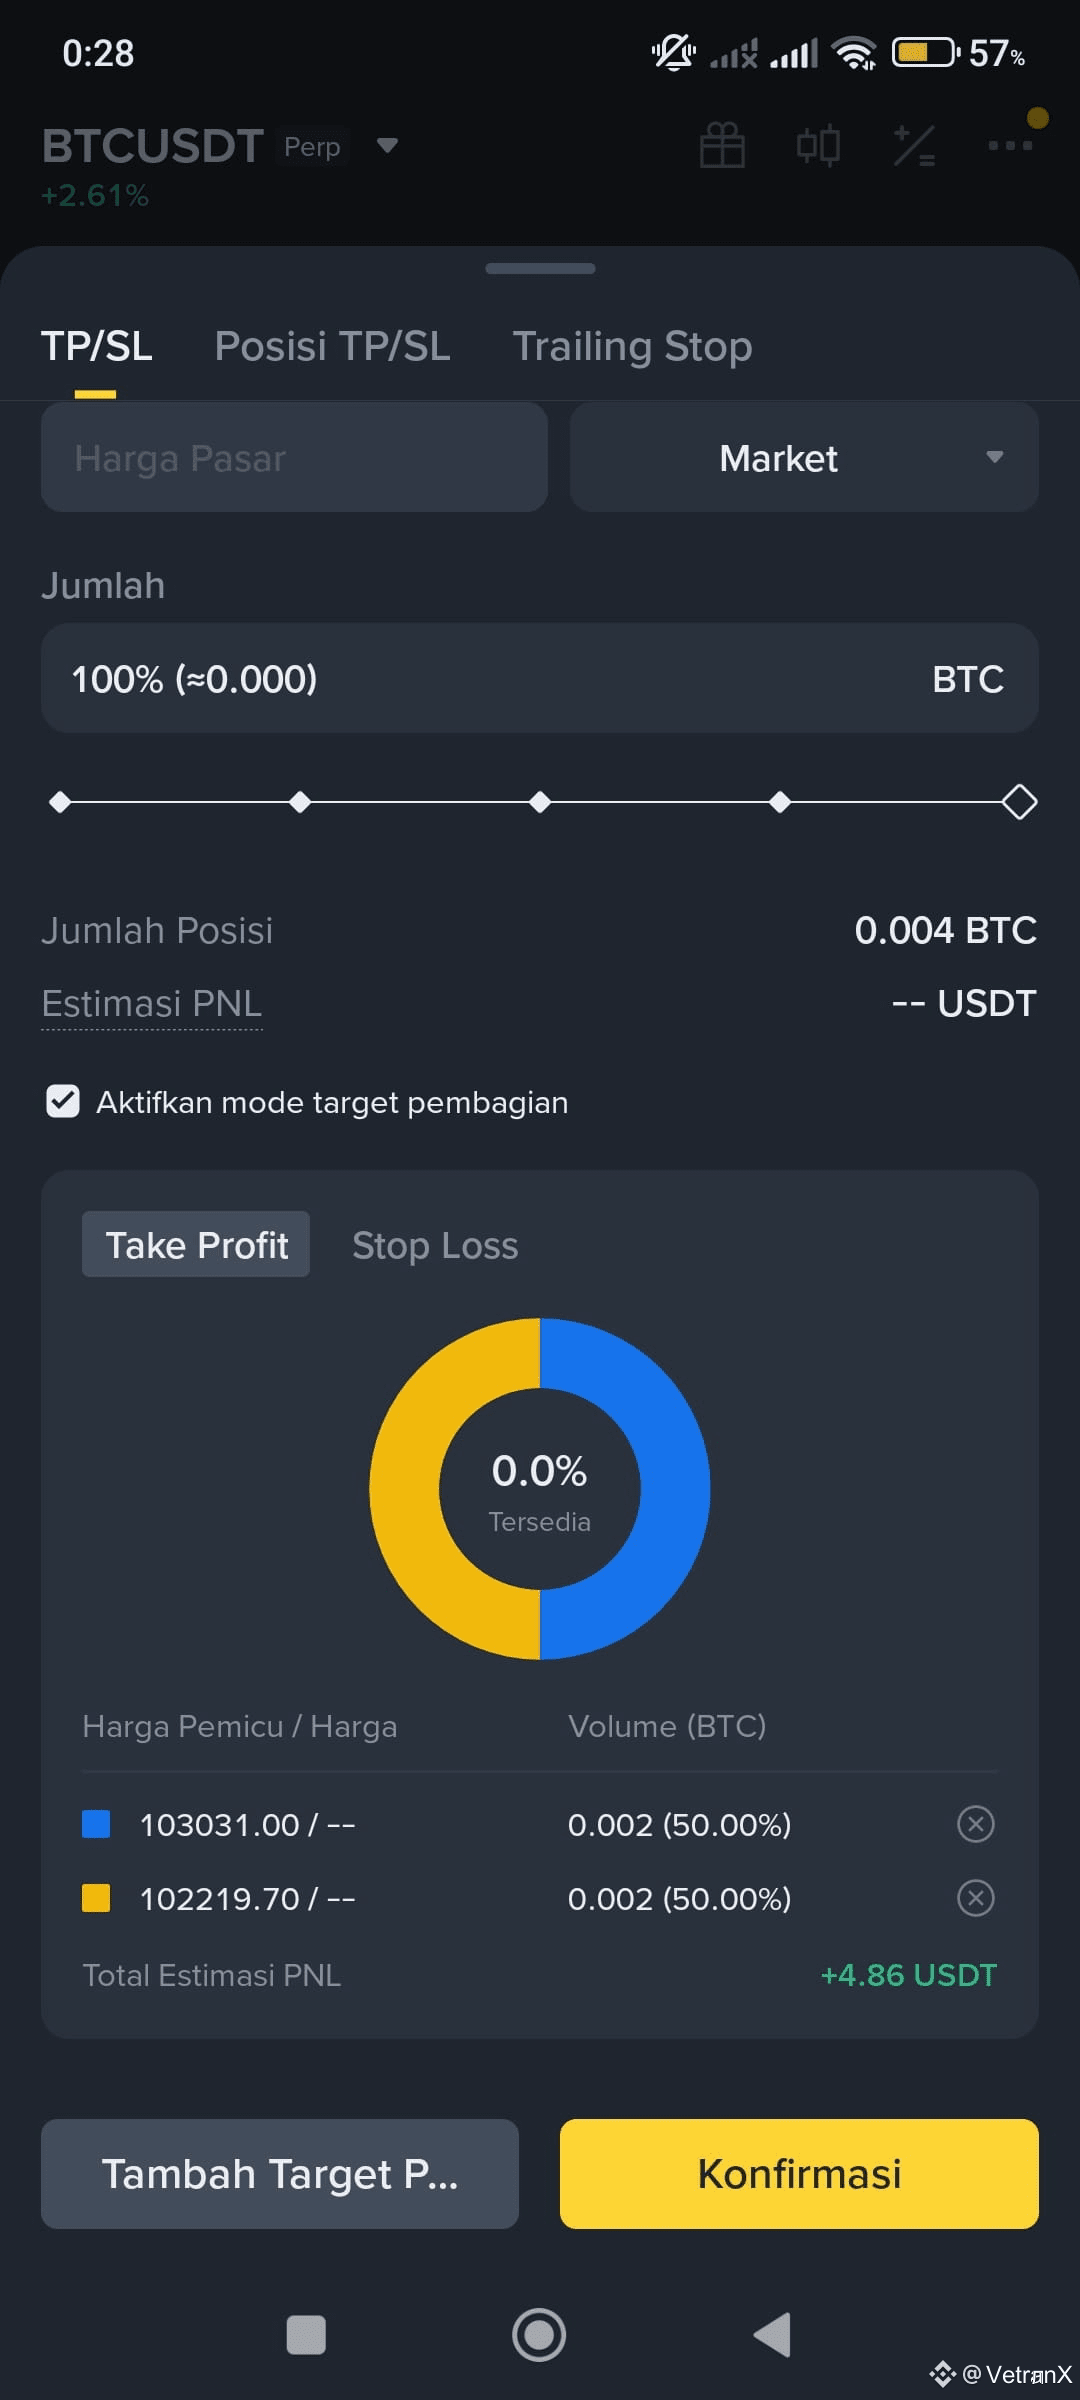Open the Market order type dropdown
The width and height of the screenshot is (1080, 2400).
803,458
